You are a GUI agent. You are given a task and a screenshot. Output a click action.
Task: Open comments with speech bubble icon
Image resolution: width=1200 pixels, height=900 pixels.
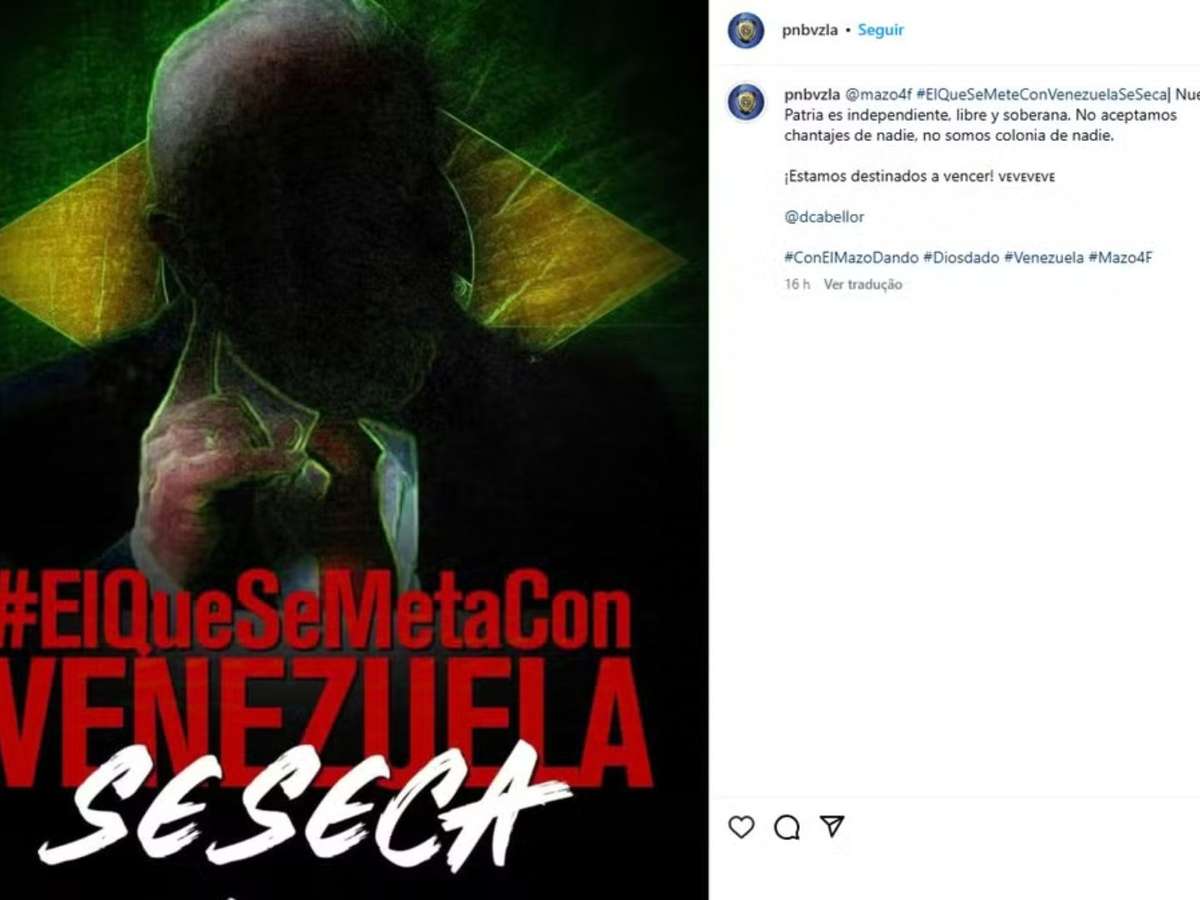787,827
